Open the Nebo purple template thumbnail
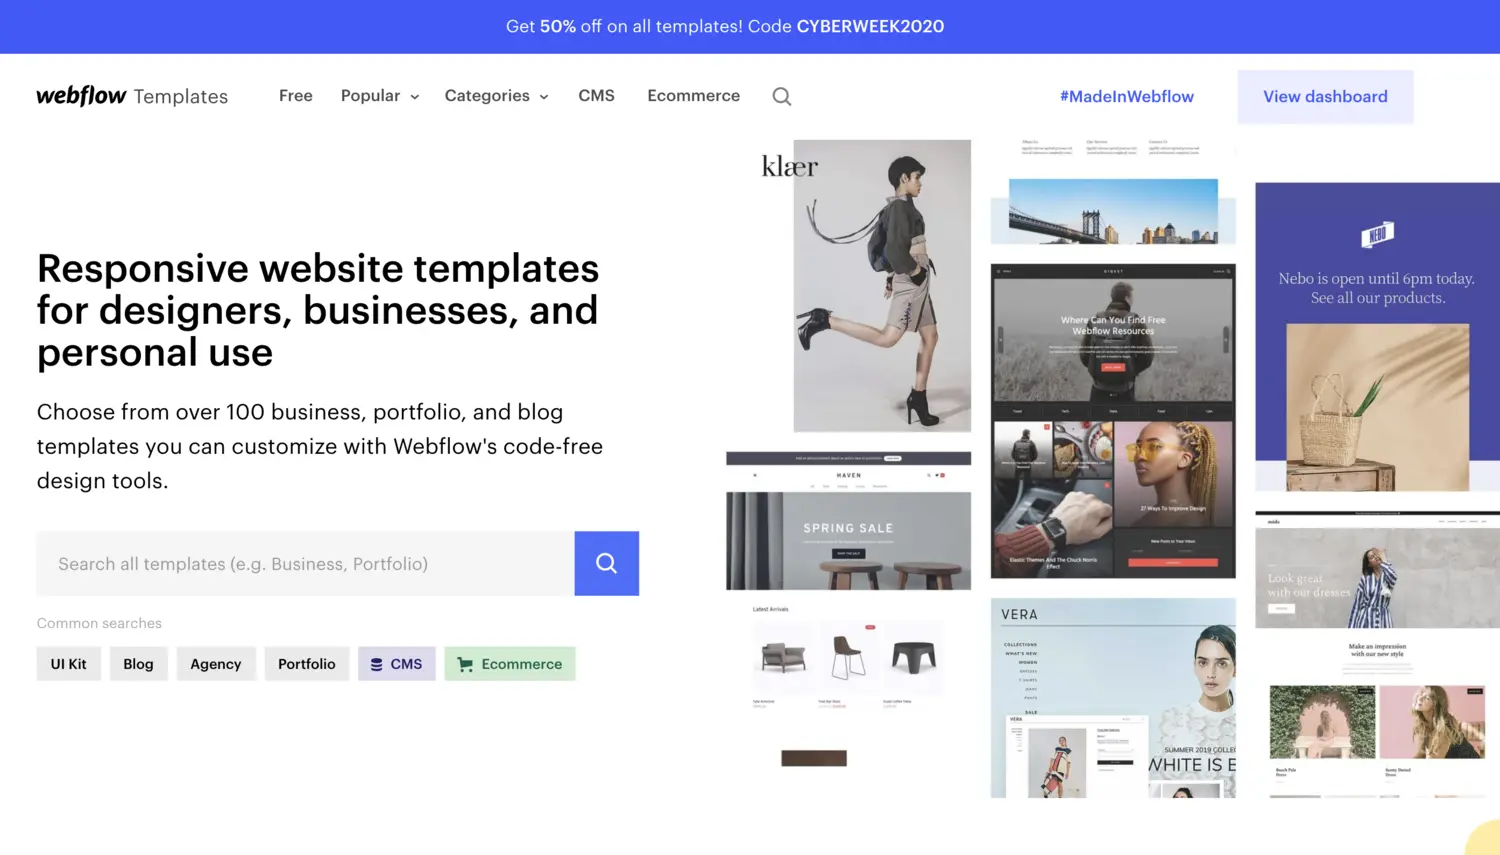Image resolution: width=1500 pixels, height=855 pixels. pyautogui.click(x=1378, y=336)
